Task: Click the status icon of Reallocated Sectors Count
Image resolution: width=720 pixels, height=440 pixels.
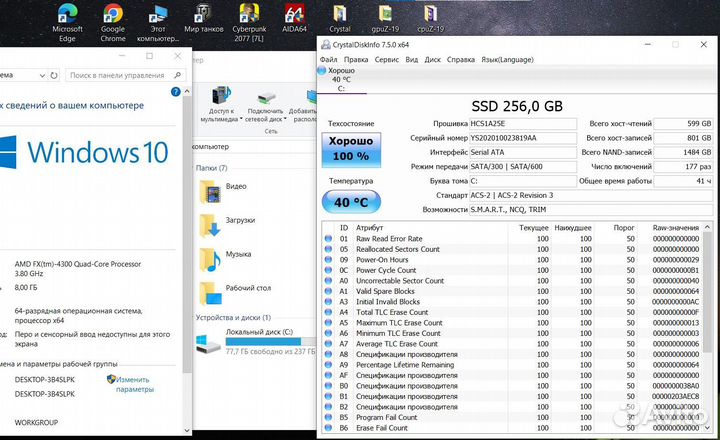Action: 328,249
